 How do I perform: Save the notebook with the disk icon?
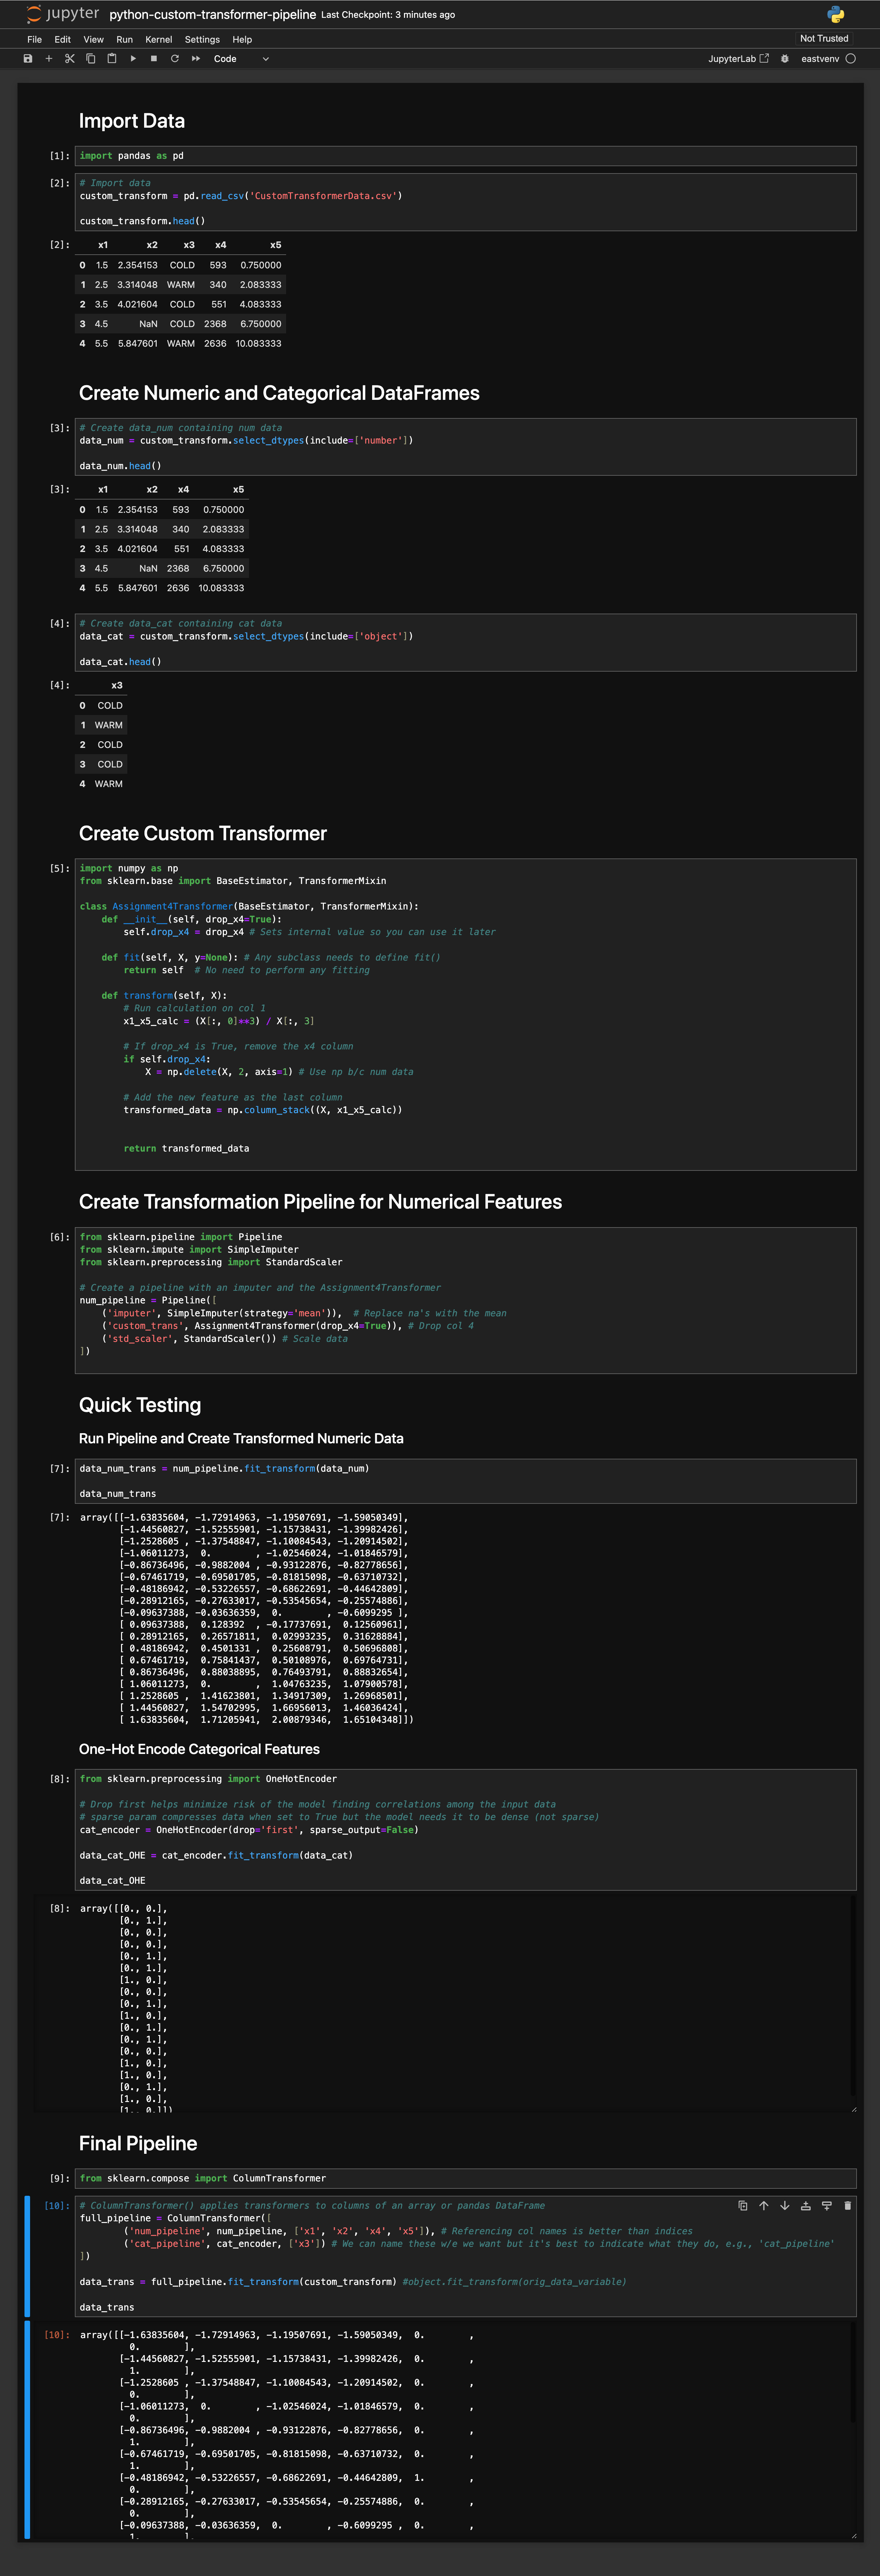tap(28, 59)
